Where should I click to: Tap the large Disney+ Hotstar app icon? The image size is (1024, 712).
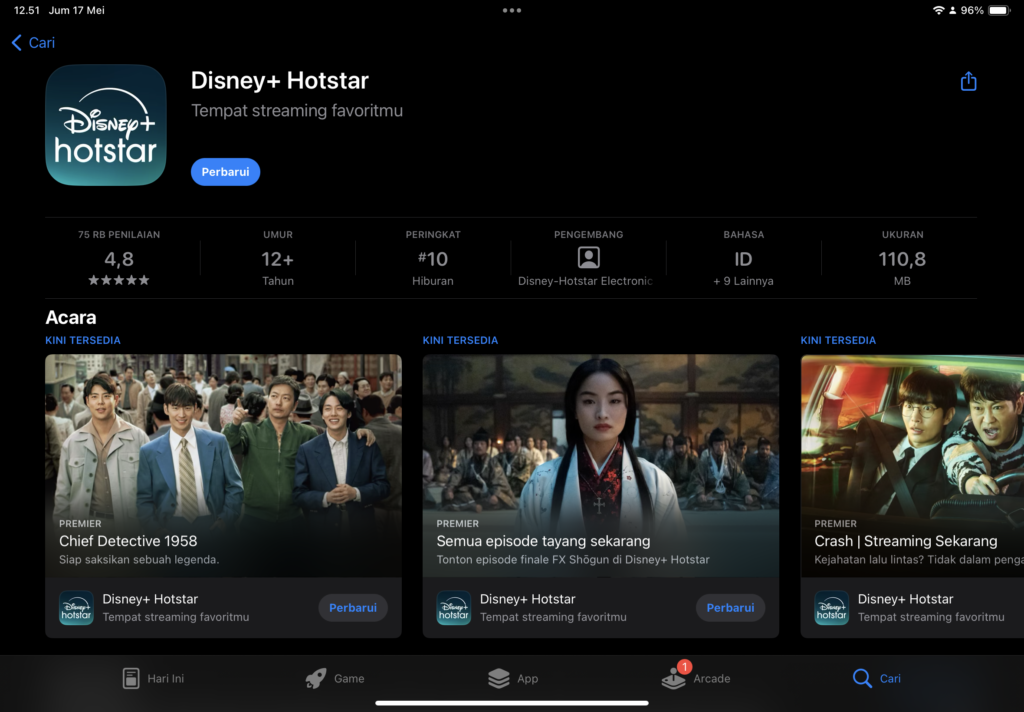(106, 125)
